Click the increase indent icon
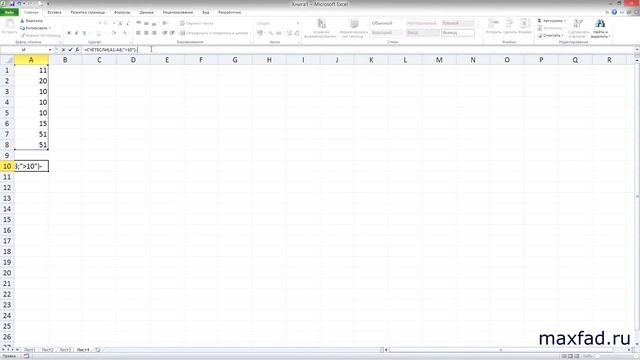Image resolution: width=640 pixels, height=360 pixels. (x=172, y=33)
